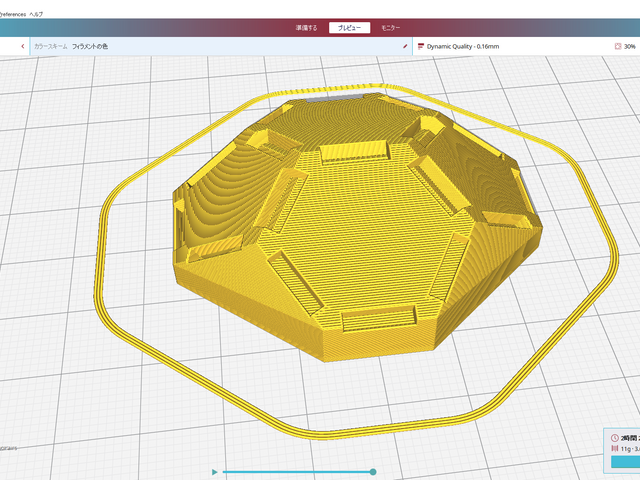Click the pencil edit icon in color scheme bar
The image size is (640, 480).
(405, 46)
